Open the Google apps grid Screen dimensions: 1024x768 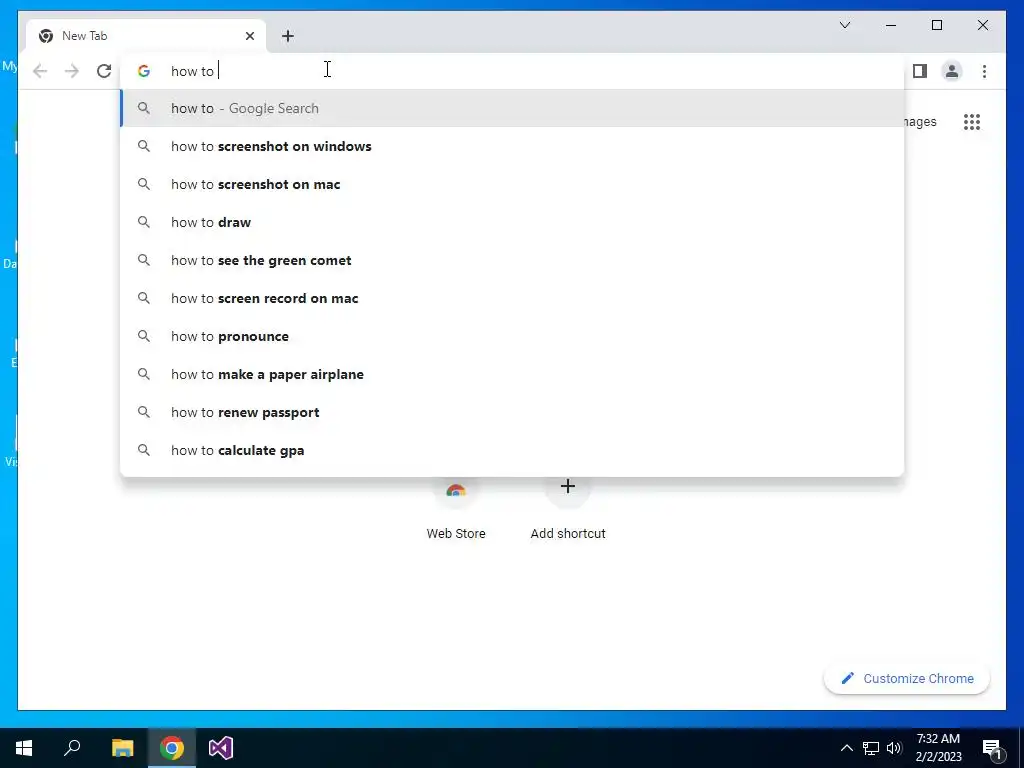click(x=972, y=122)
